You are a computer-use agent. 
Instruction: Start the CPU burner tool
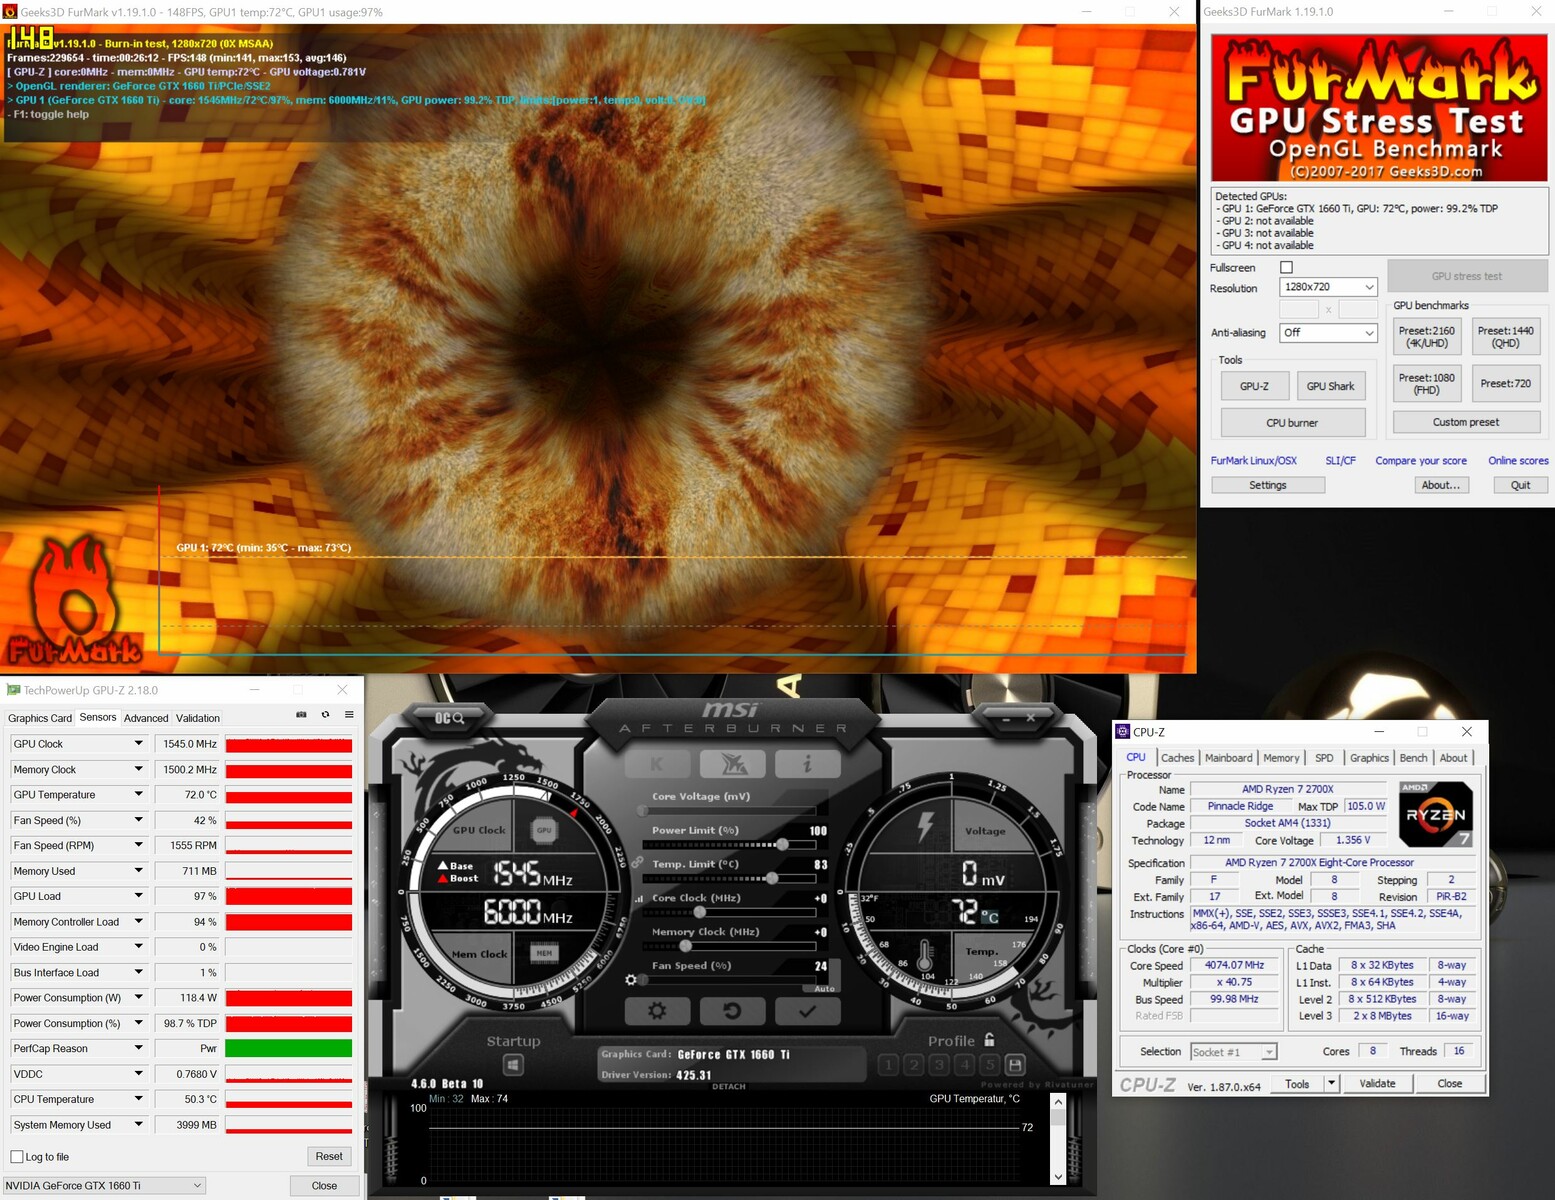click(x=1292, y=423)
